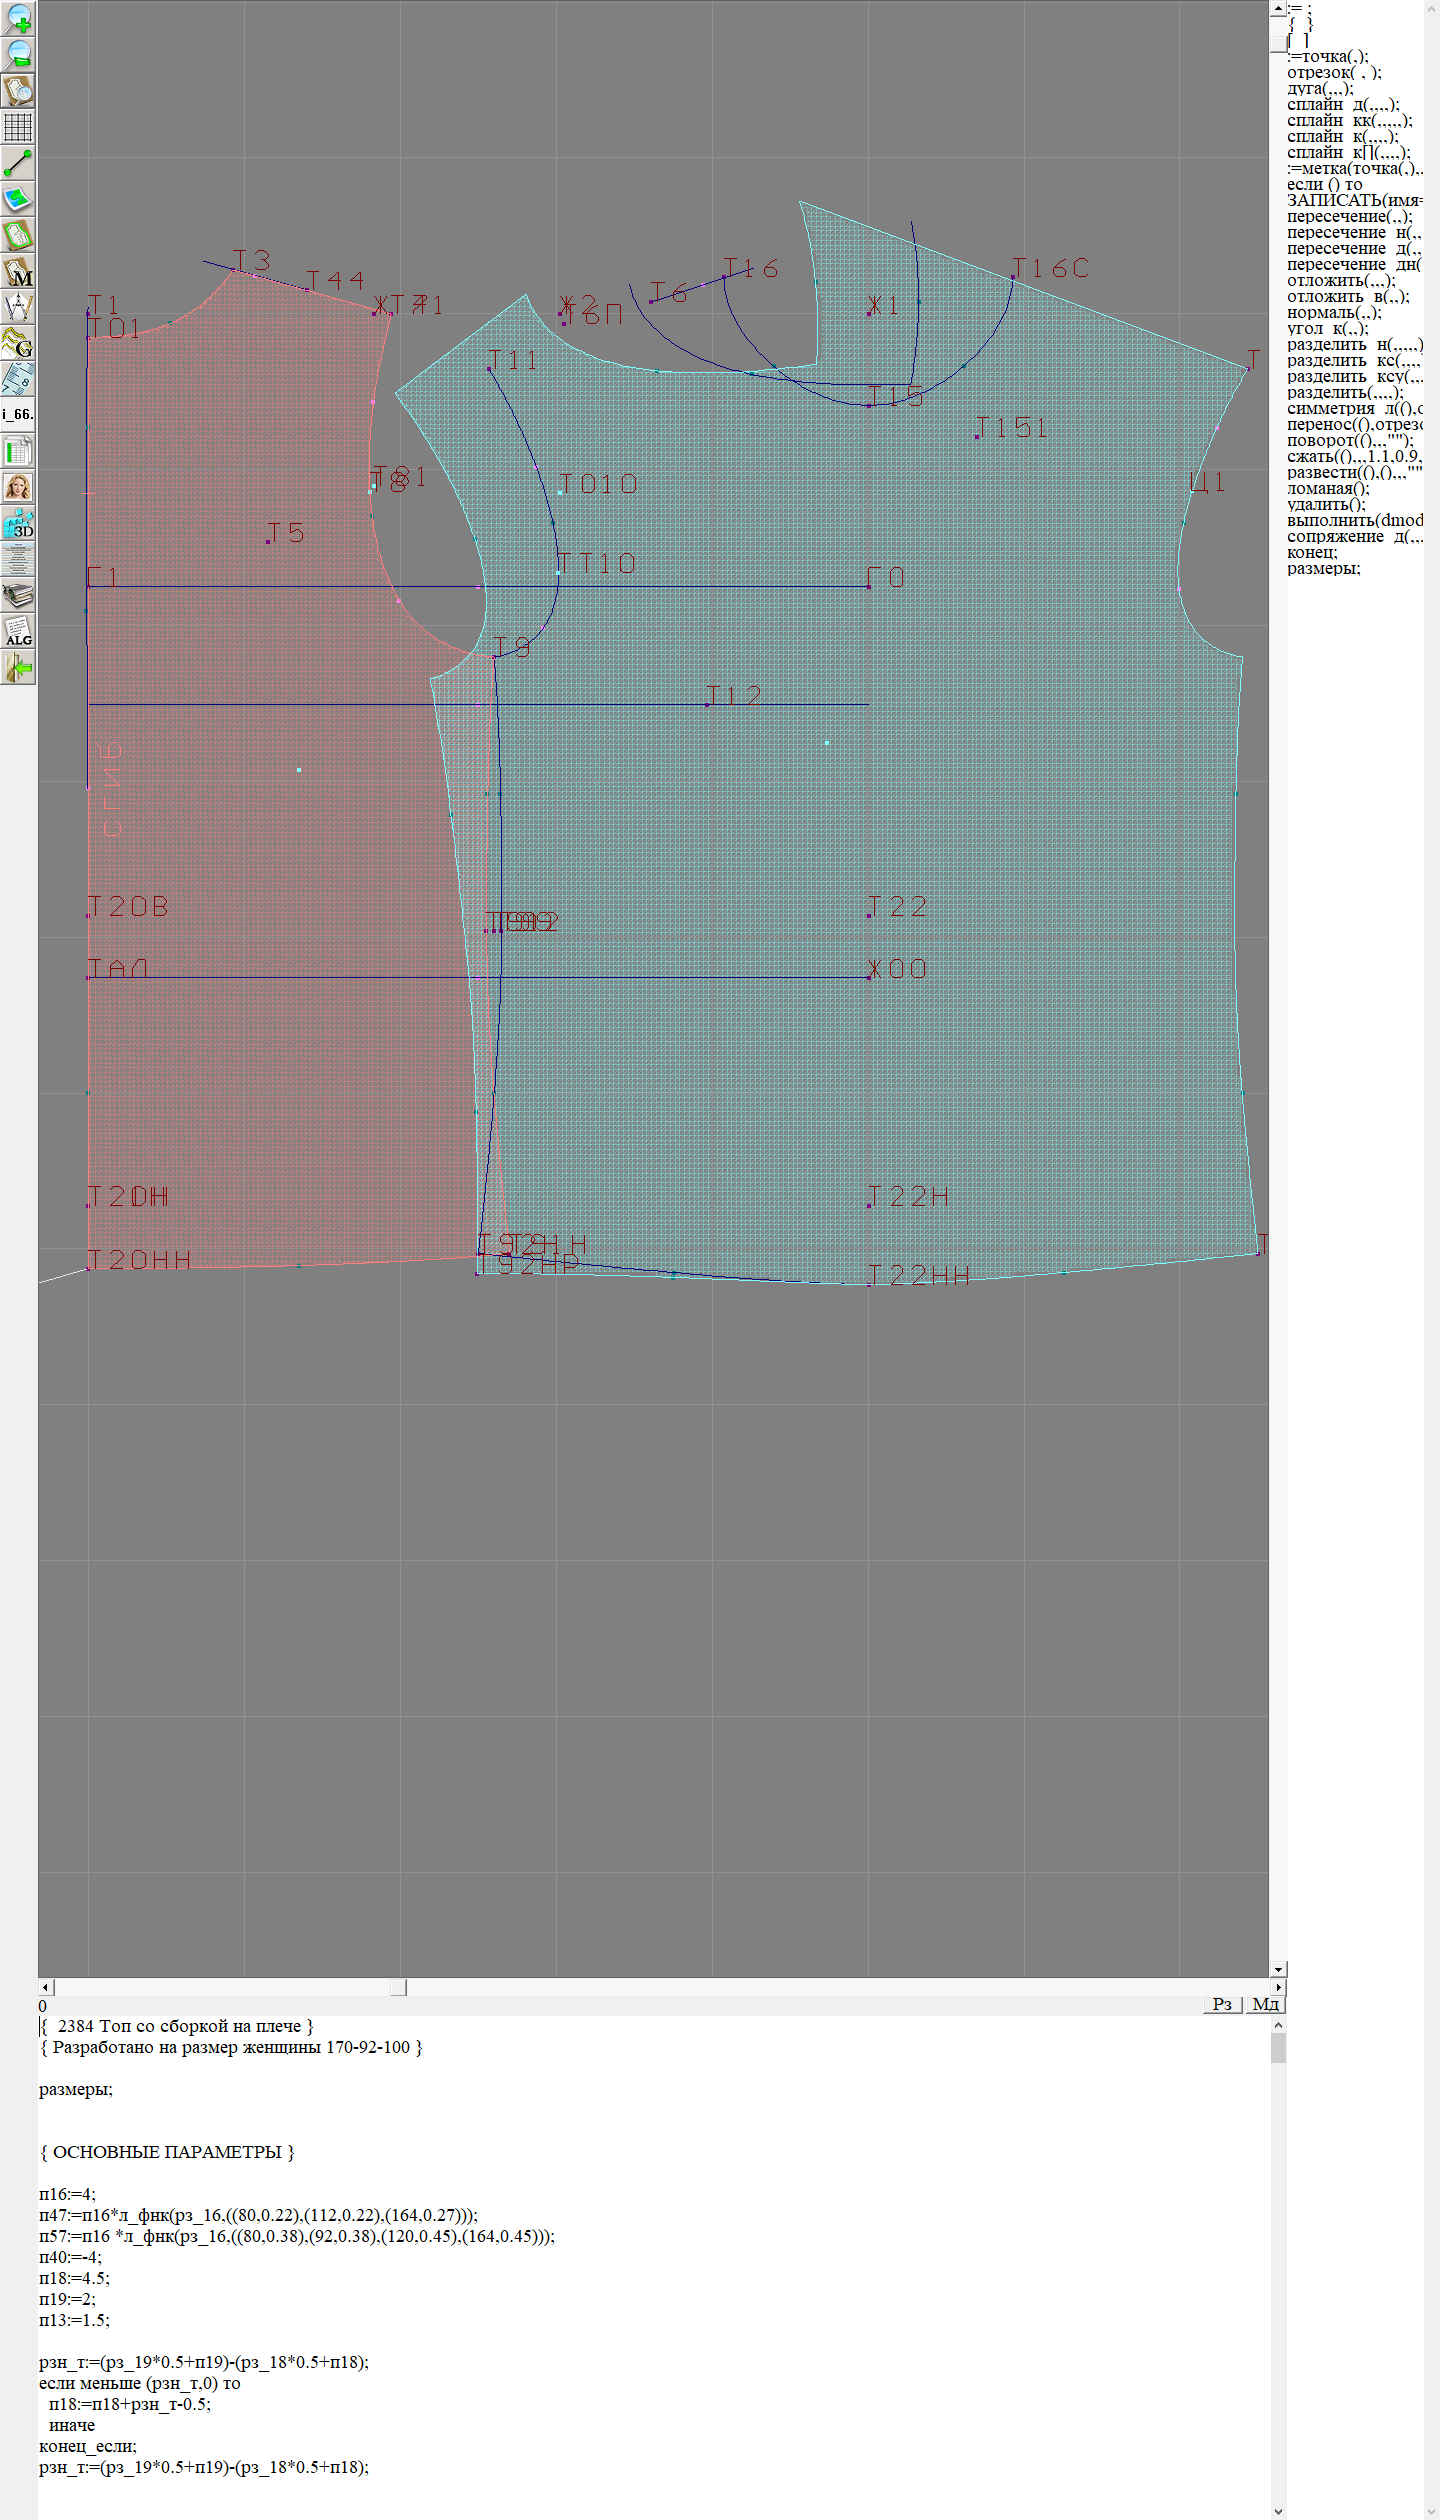
Task: Select 'отрезок( , );' in the operator list
Action: pyautogui.click(x=1334, y=73)
